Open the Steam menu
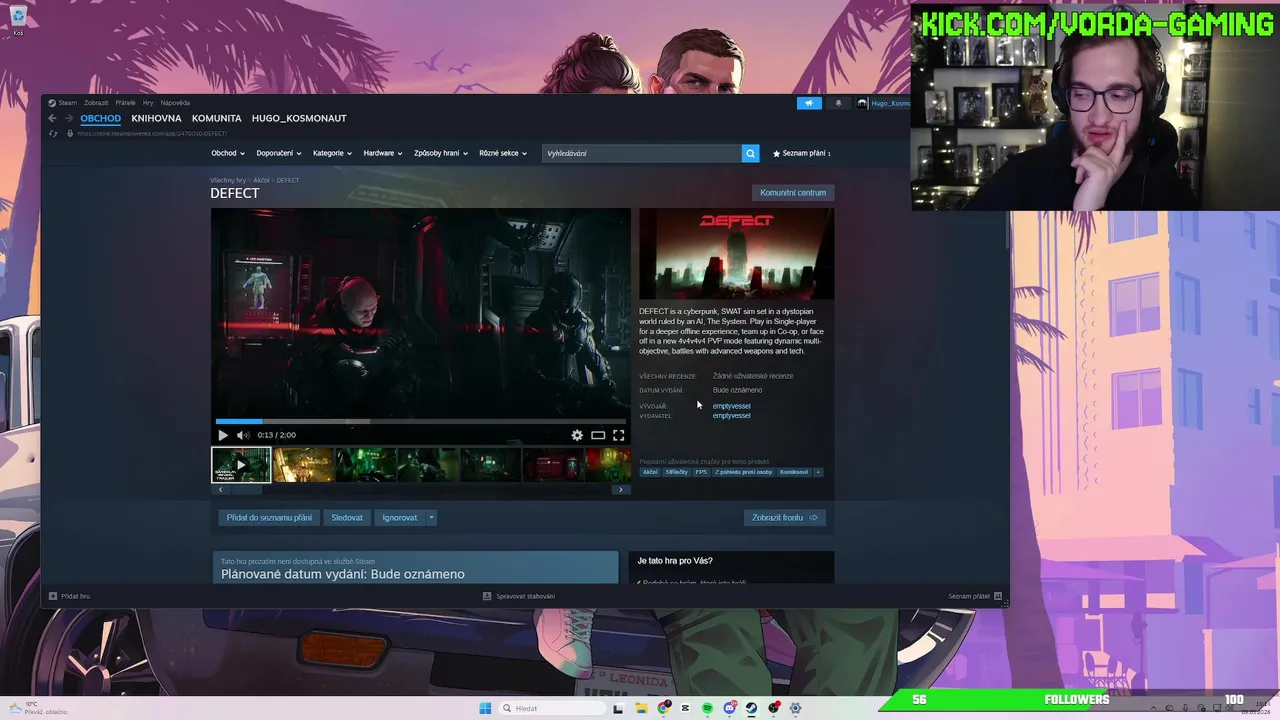This screenshot has height=720, width=1280. coord(63,103)
